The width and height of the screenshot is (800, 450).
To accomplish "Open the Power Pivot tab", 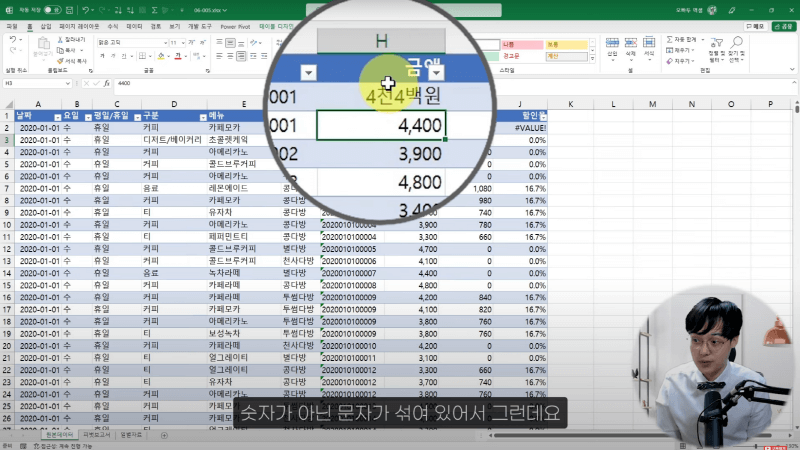I will [x=235, y=27].
